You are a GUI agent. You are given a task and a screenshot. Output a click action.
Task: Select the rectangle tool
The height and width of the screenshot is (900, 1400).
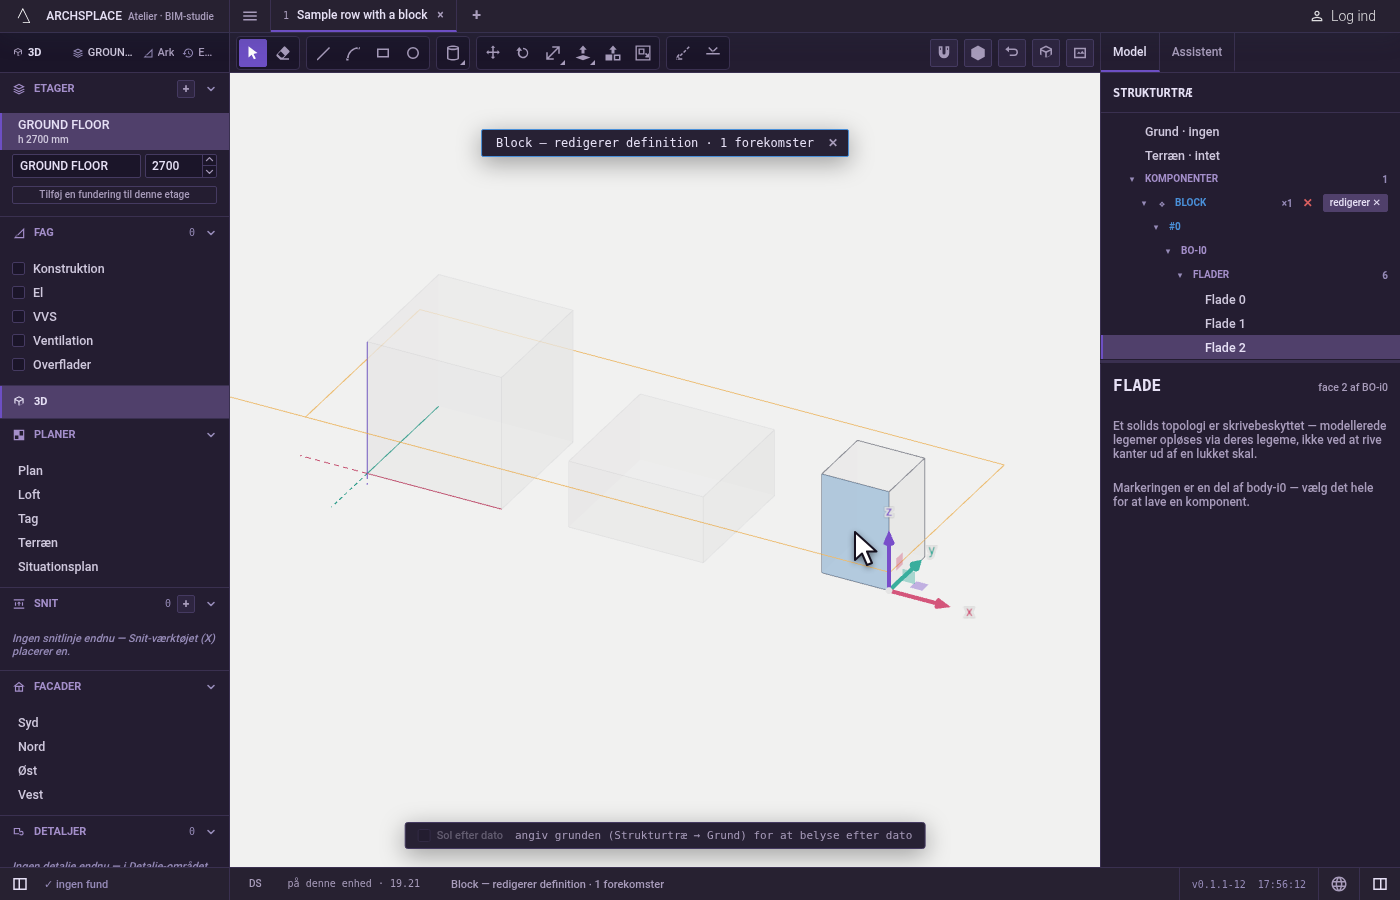pyautogui.click(x=383, y=53)
